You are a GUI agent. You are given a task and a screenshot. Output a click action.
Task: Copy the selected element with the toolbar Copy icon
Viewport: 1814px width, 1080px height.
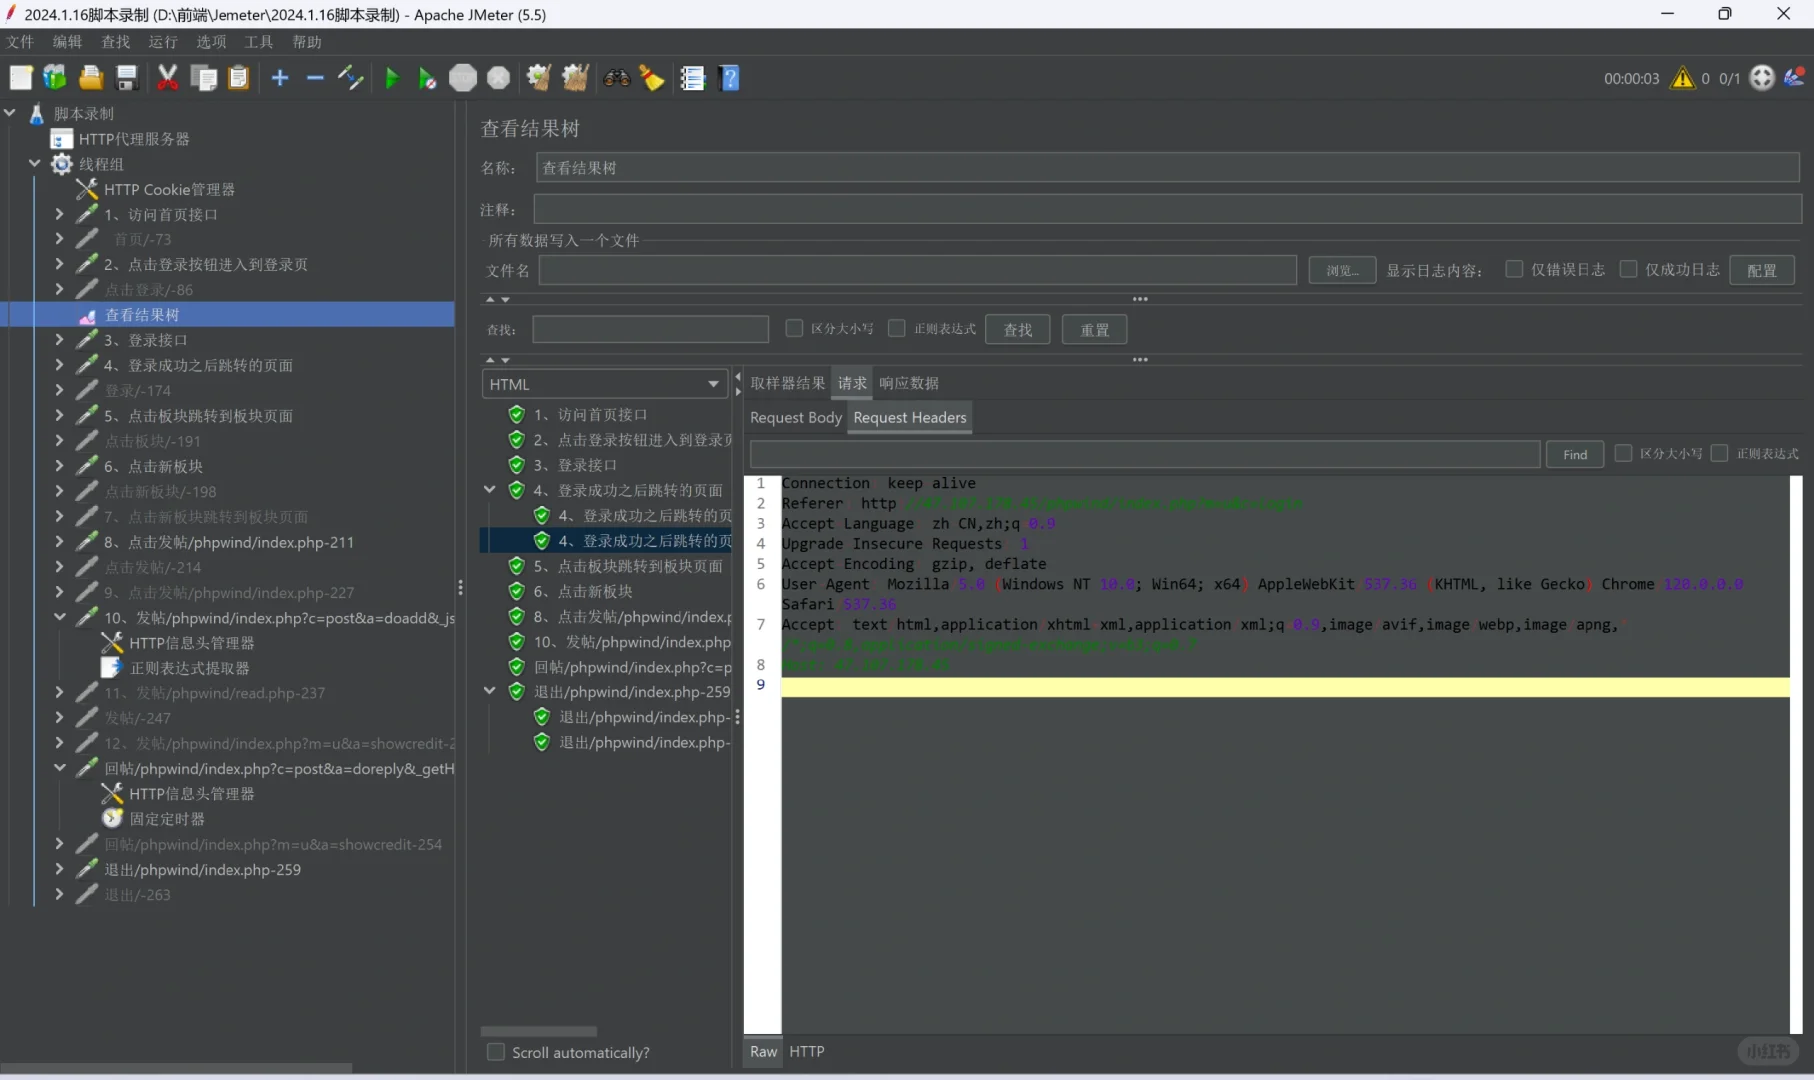pyautogui.click(x=204, y=78)
